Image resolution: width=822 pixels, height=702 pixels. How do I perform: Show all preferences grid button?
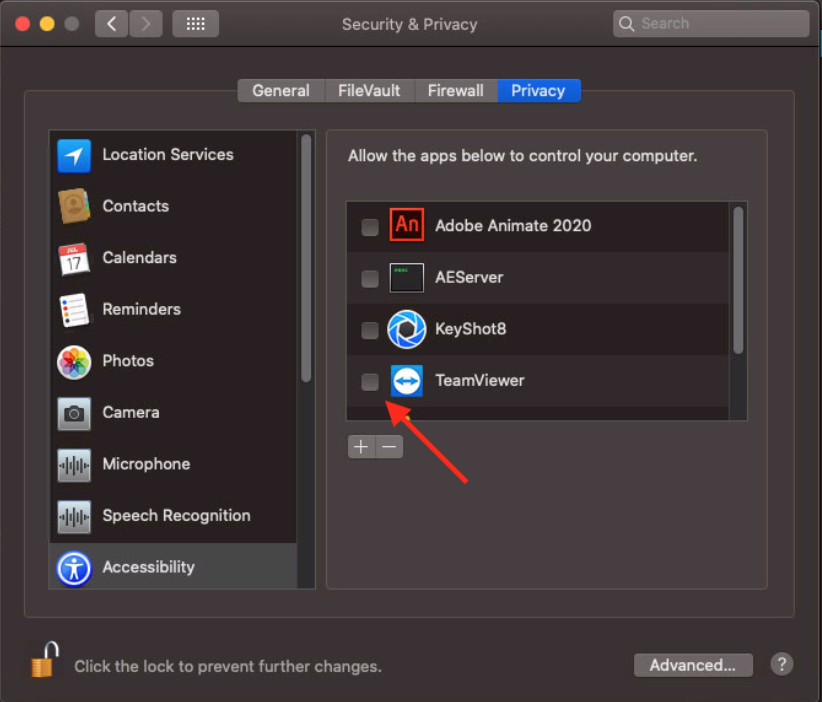click(x=196, y=24)
